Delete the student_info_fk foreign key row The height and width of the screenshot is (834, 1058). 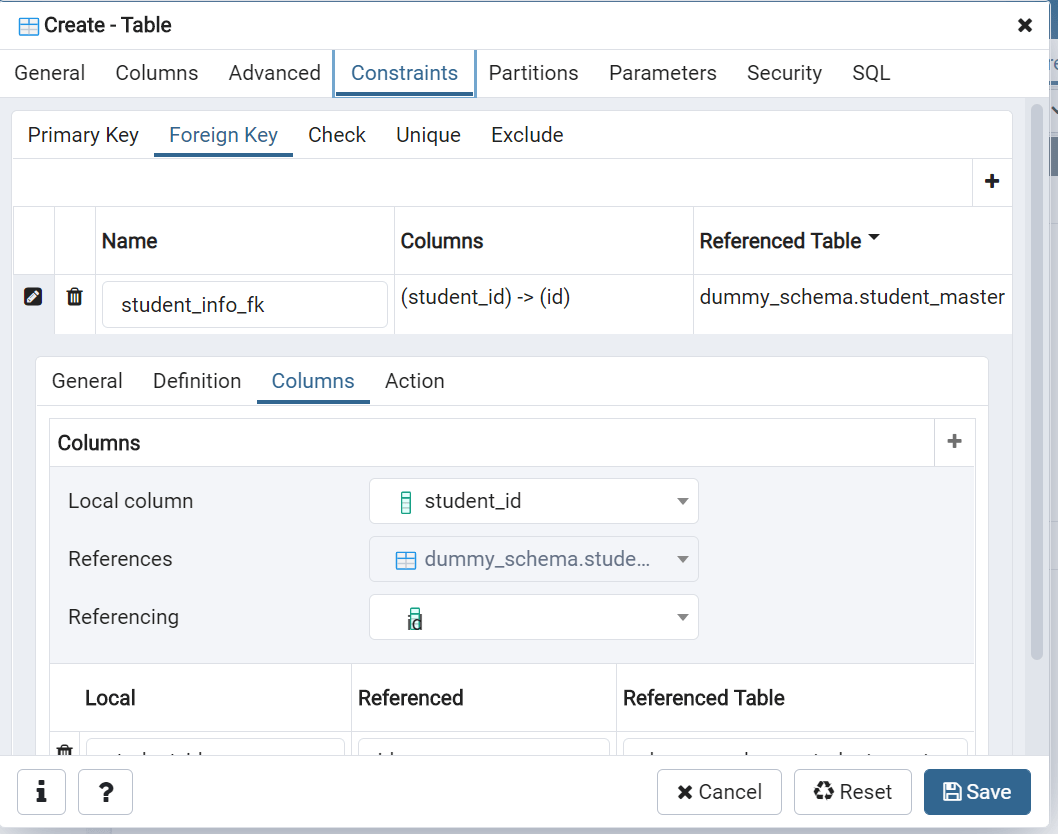coord(74,297)
